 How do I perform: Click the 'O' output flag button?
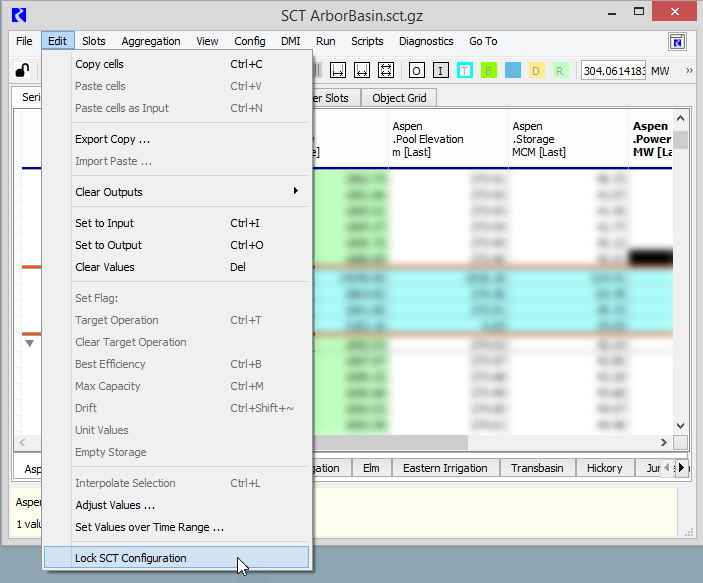[416, 71]
